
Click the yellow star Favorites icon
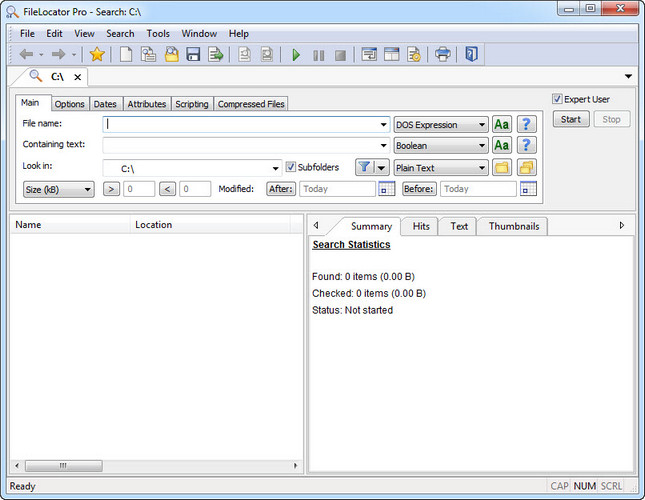coord(97,54)
